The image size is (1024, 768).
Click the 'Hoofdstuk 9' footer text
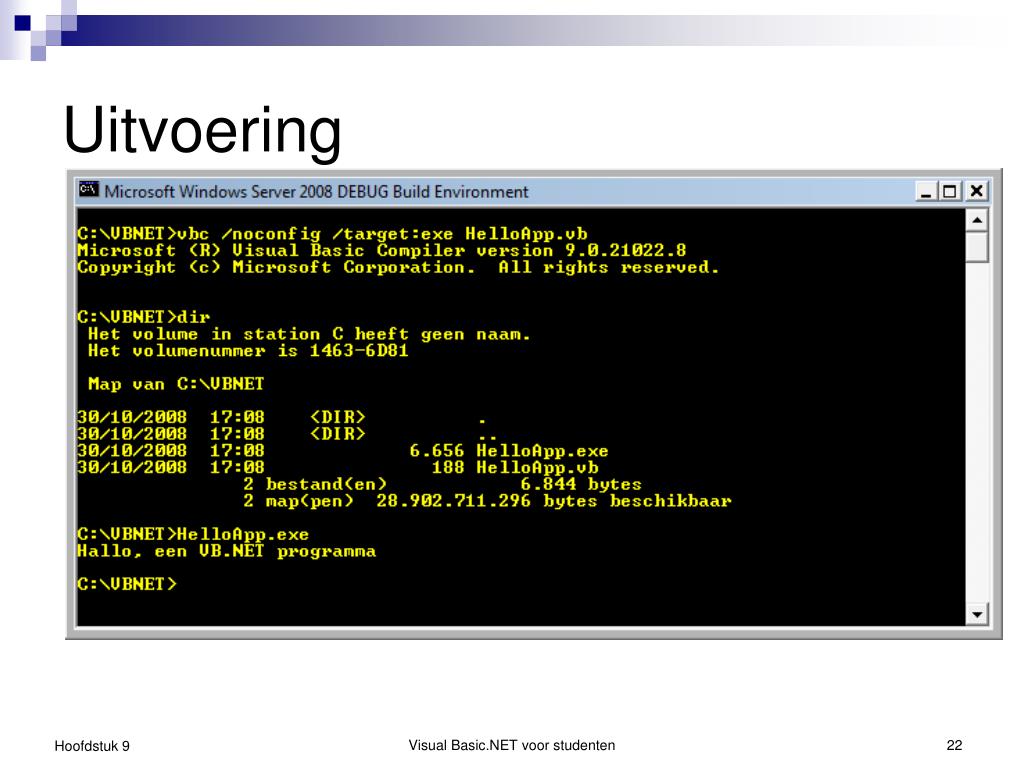click(x=92, y=746)
